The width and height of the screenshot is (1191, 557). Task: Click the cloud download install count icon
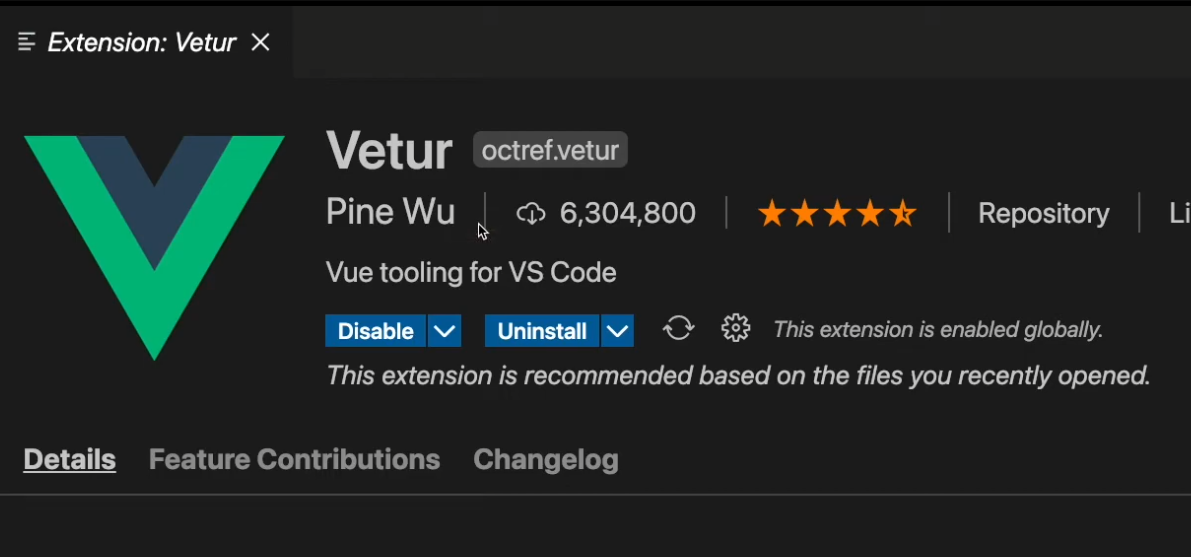[531, 214]
